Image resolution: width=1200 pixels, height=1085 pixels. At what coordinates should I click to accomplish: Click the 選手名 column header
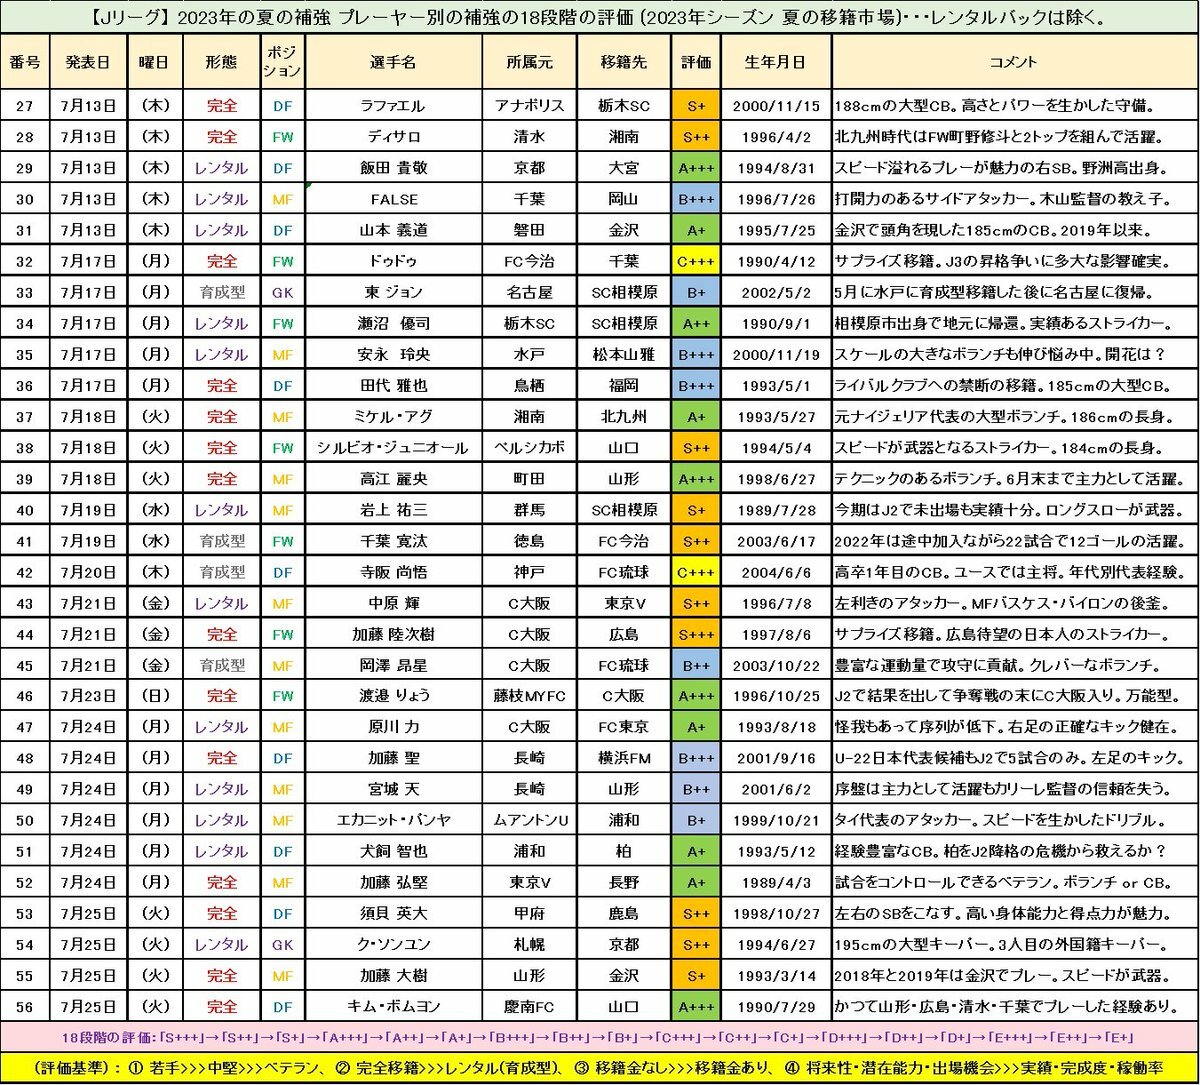tap(392, 63)
